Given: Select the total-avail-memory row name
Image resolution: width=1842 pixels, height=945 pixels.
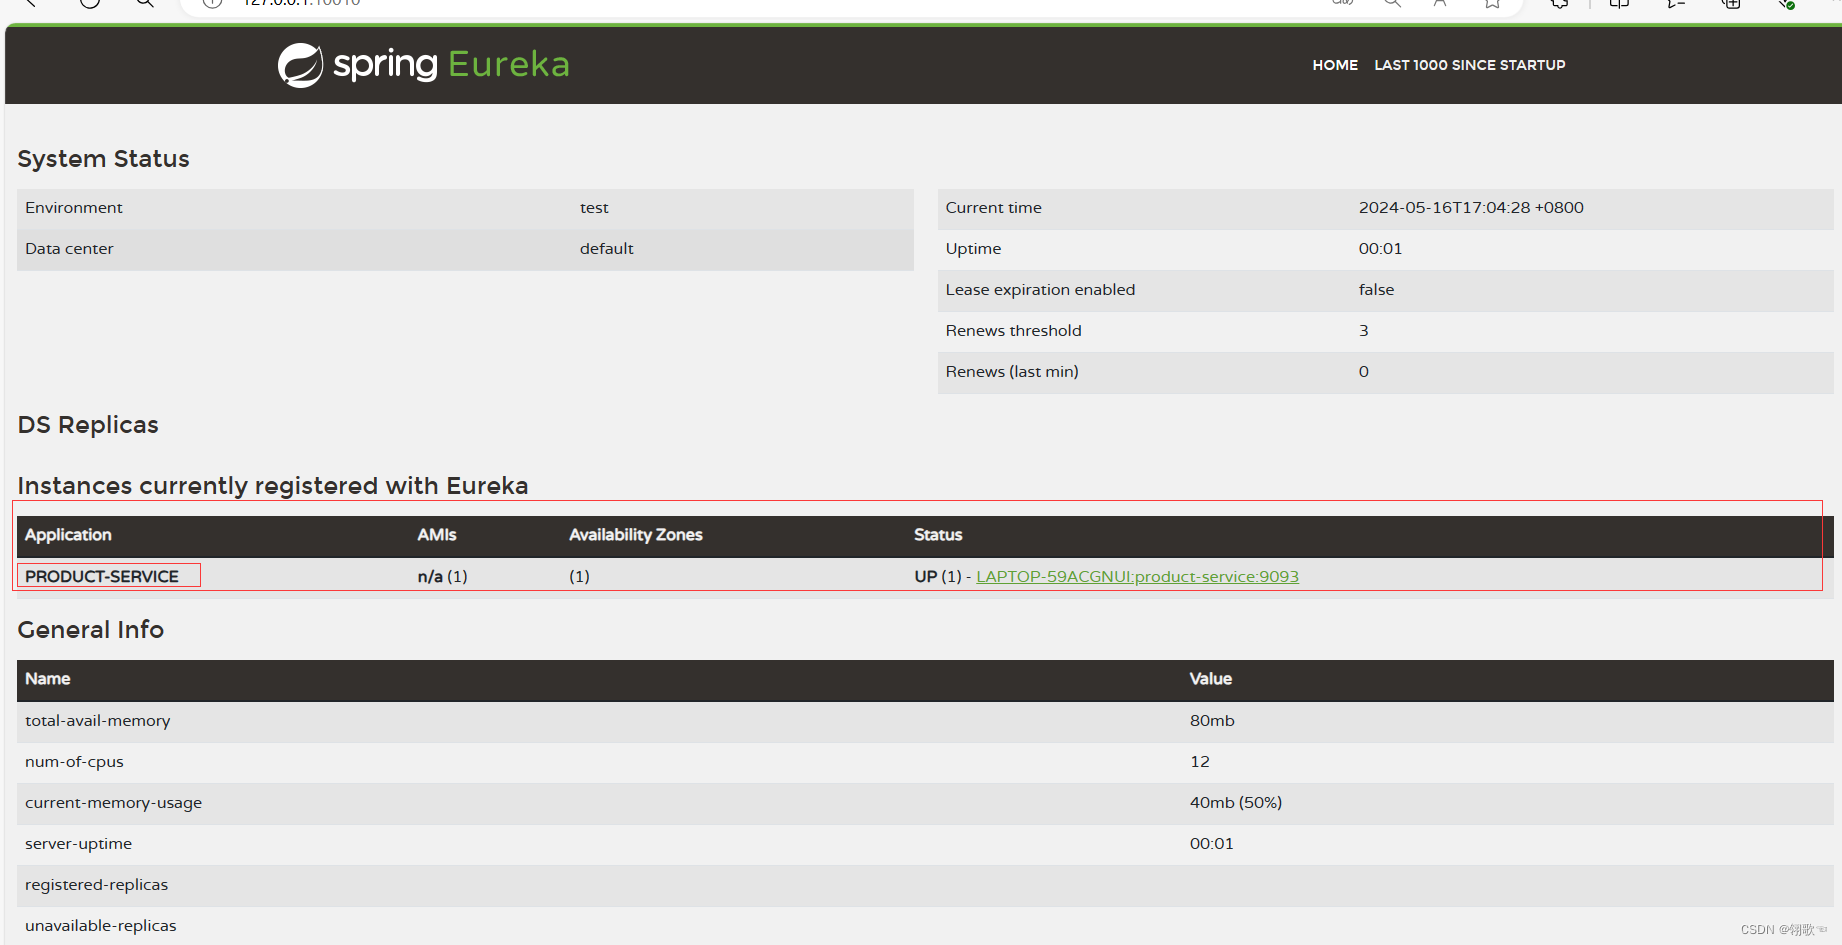Looking at the screenshot, I should click(98, 721).
